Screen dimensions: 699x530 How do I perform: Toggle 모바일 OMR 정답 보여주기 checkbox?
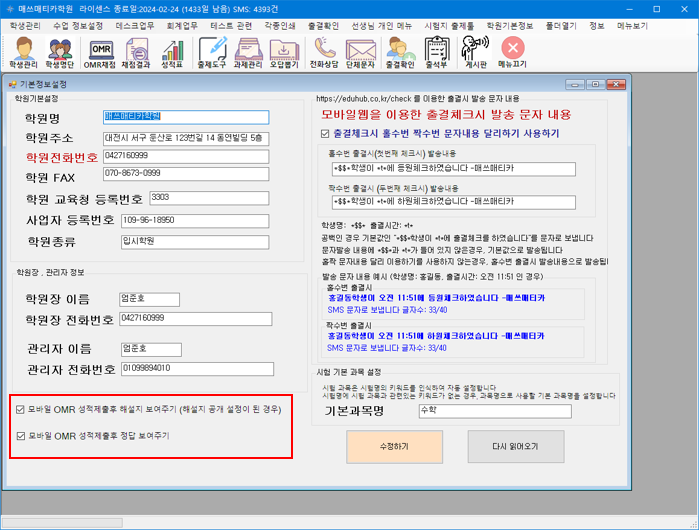(x=21, y=436)
